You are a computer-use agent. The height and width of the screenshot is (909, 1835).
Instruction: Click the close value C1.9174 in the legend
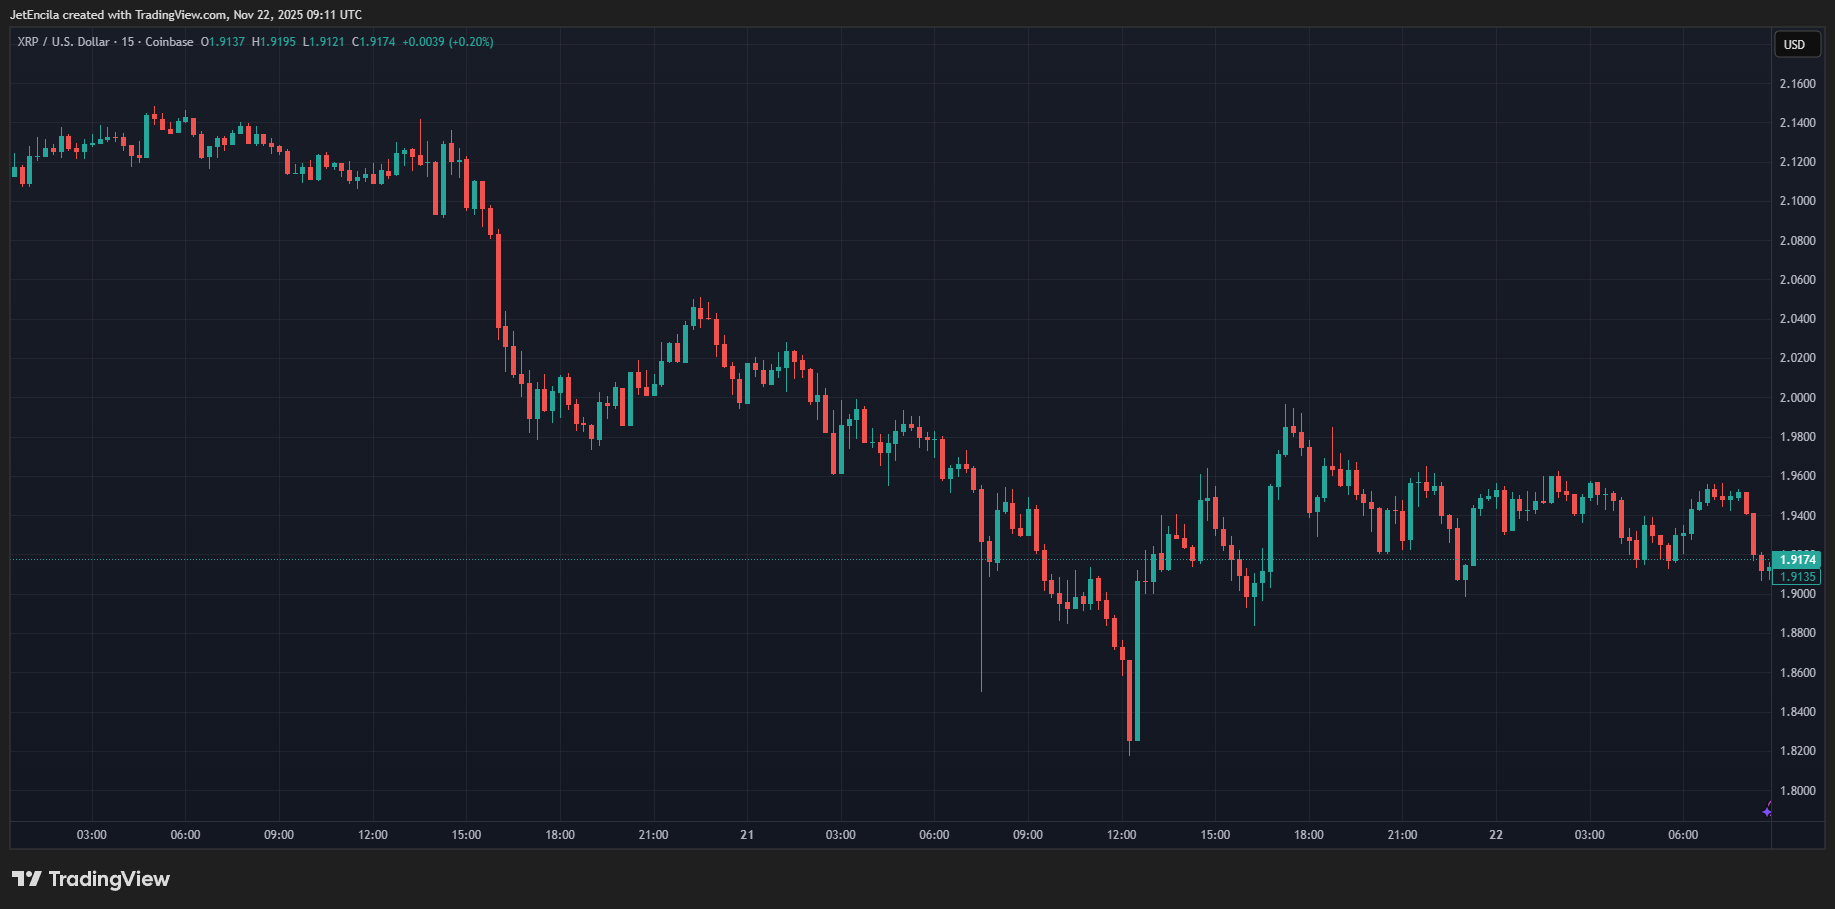coord(373,42)
